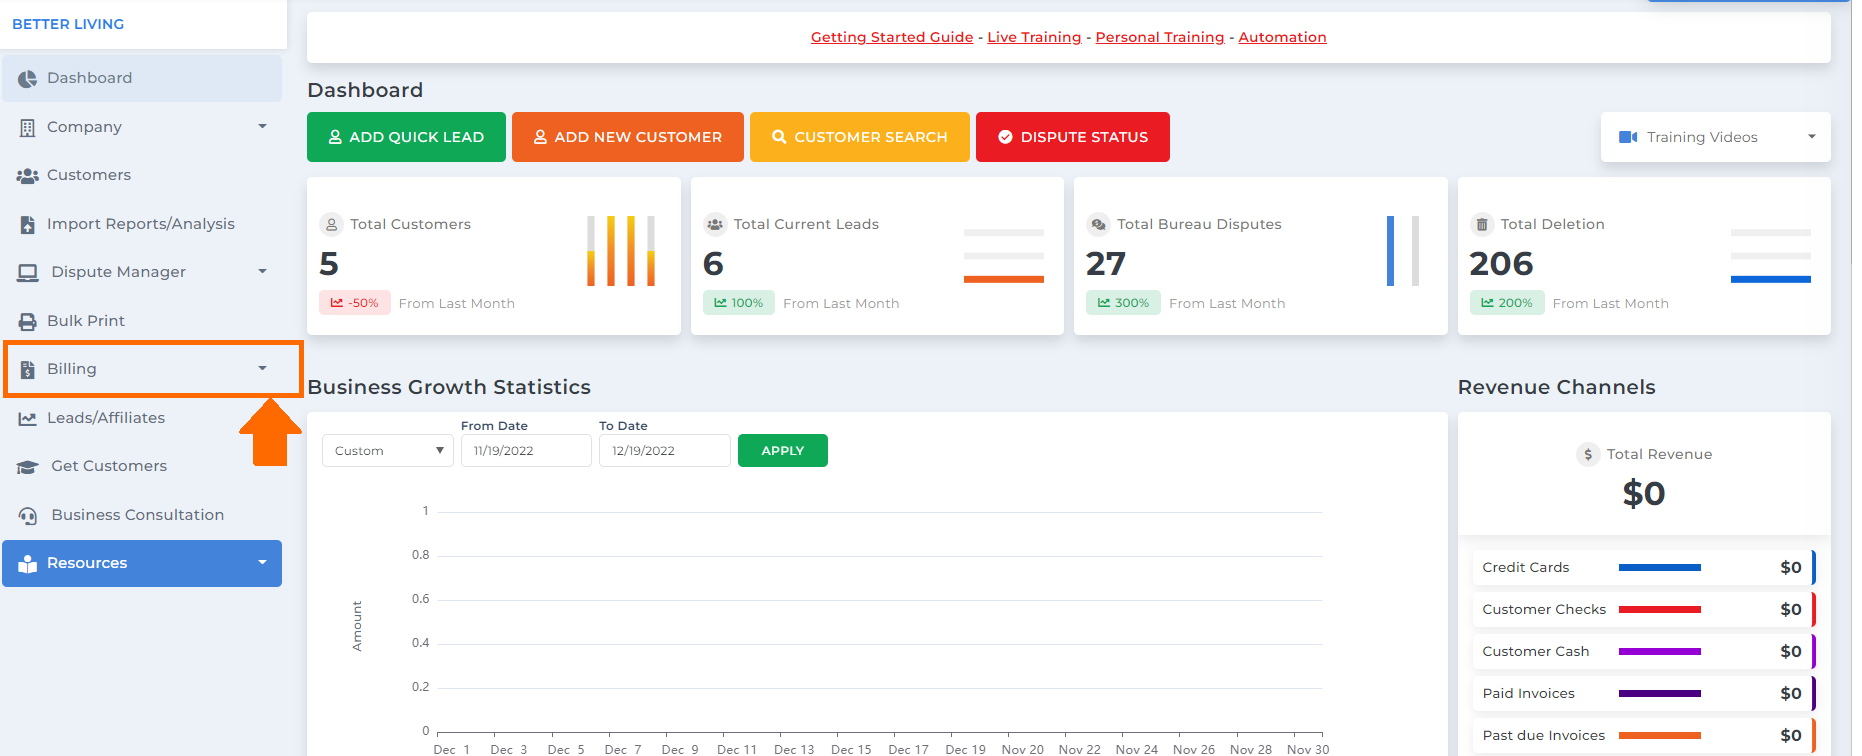
Task: Click the Dashboard pie chart icon
Action: (27, 79)
